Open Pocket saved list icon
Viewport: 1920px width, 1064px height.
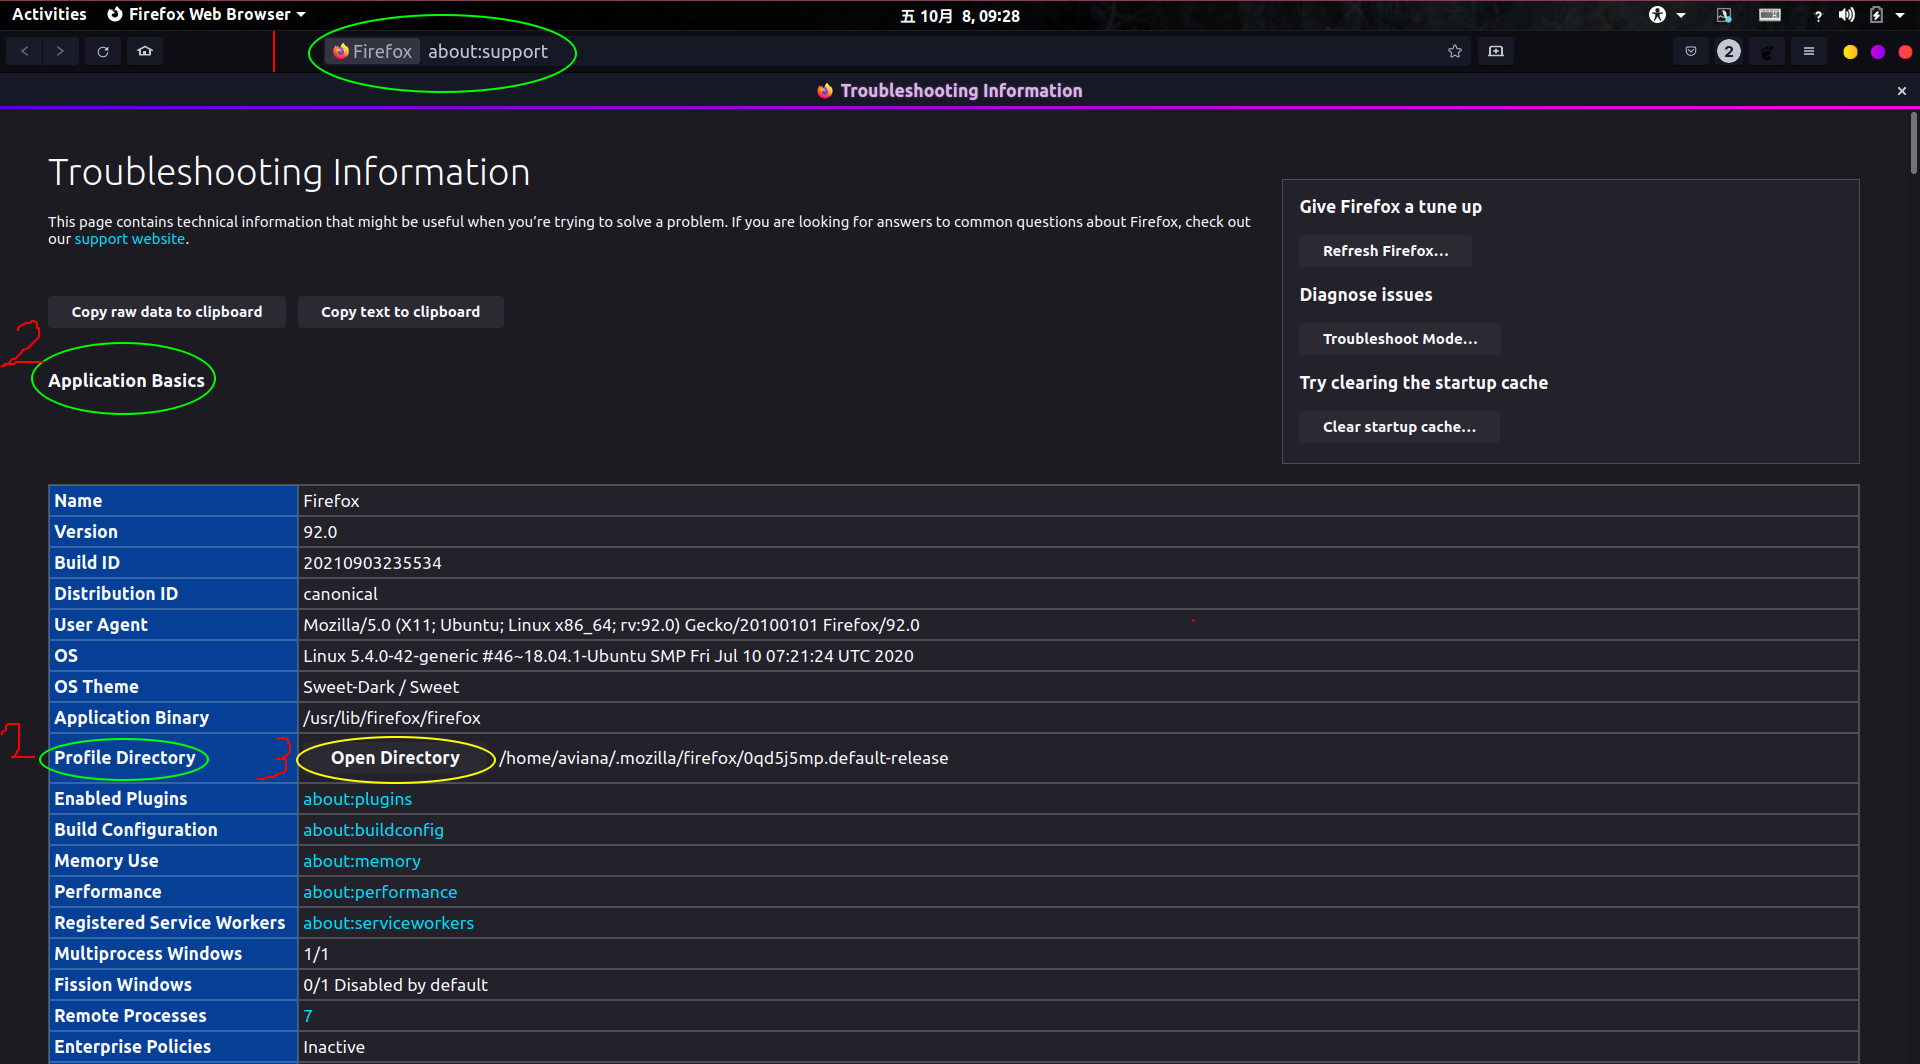(x=1691, y=51)
